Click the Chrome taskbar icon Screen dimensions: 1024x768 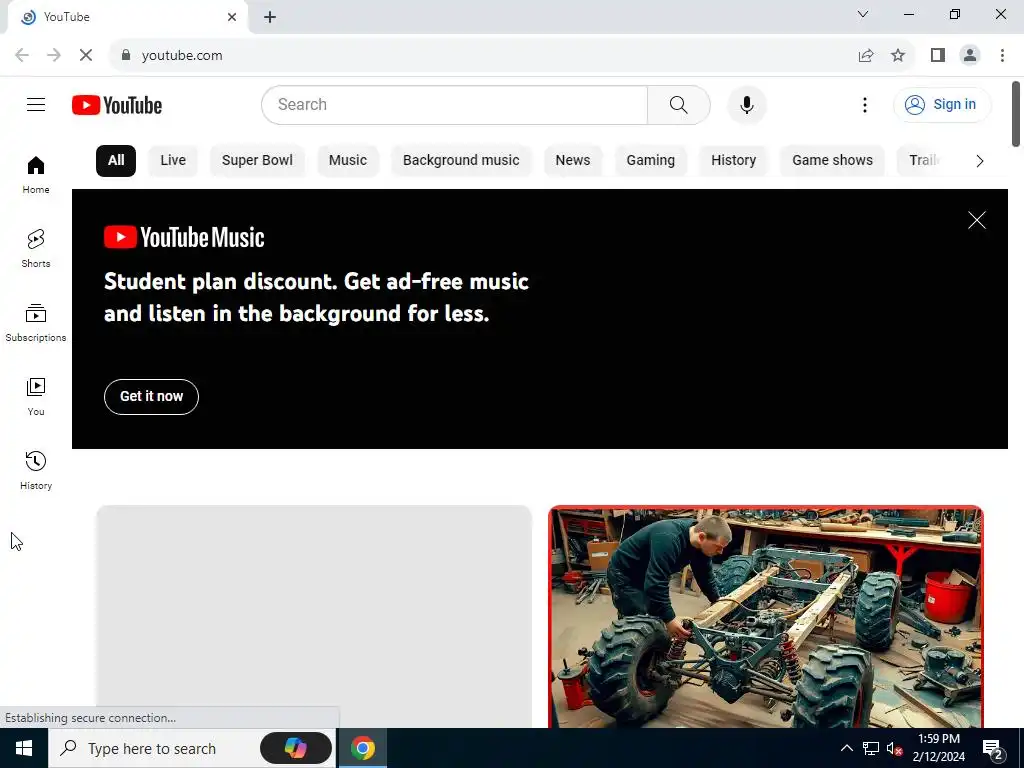[x=362, y=748]
